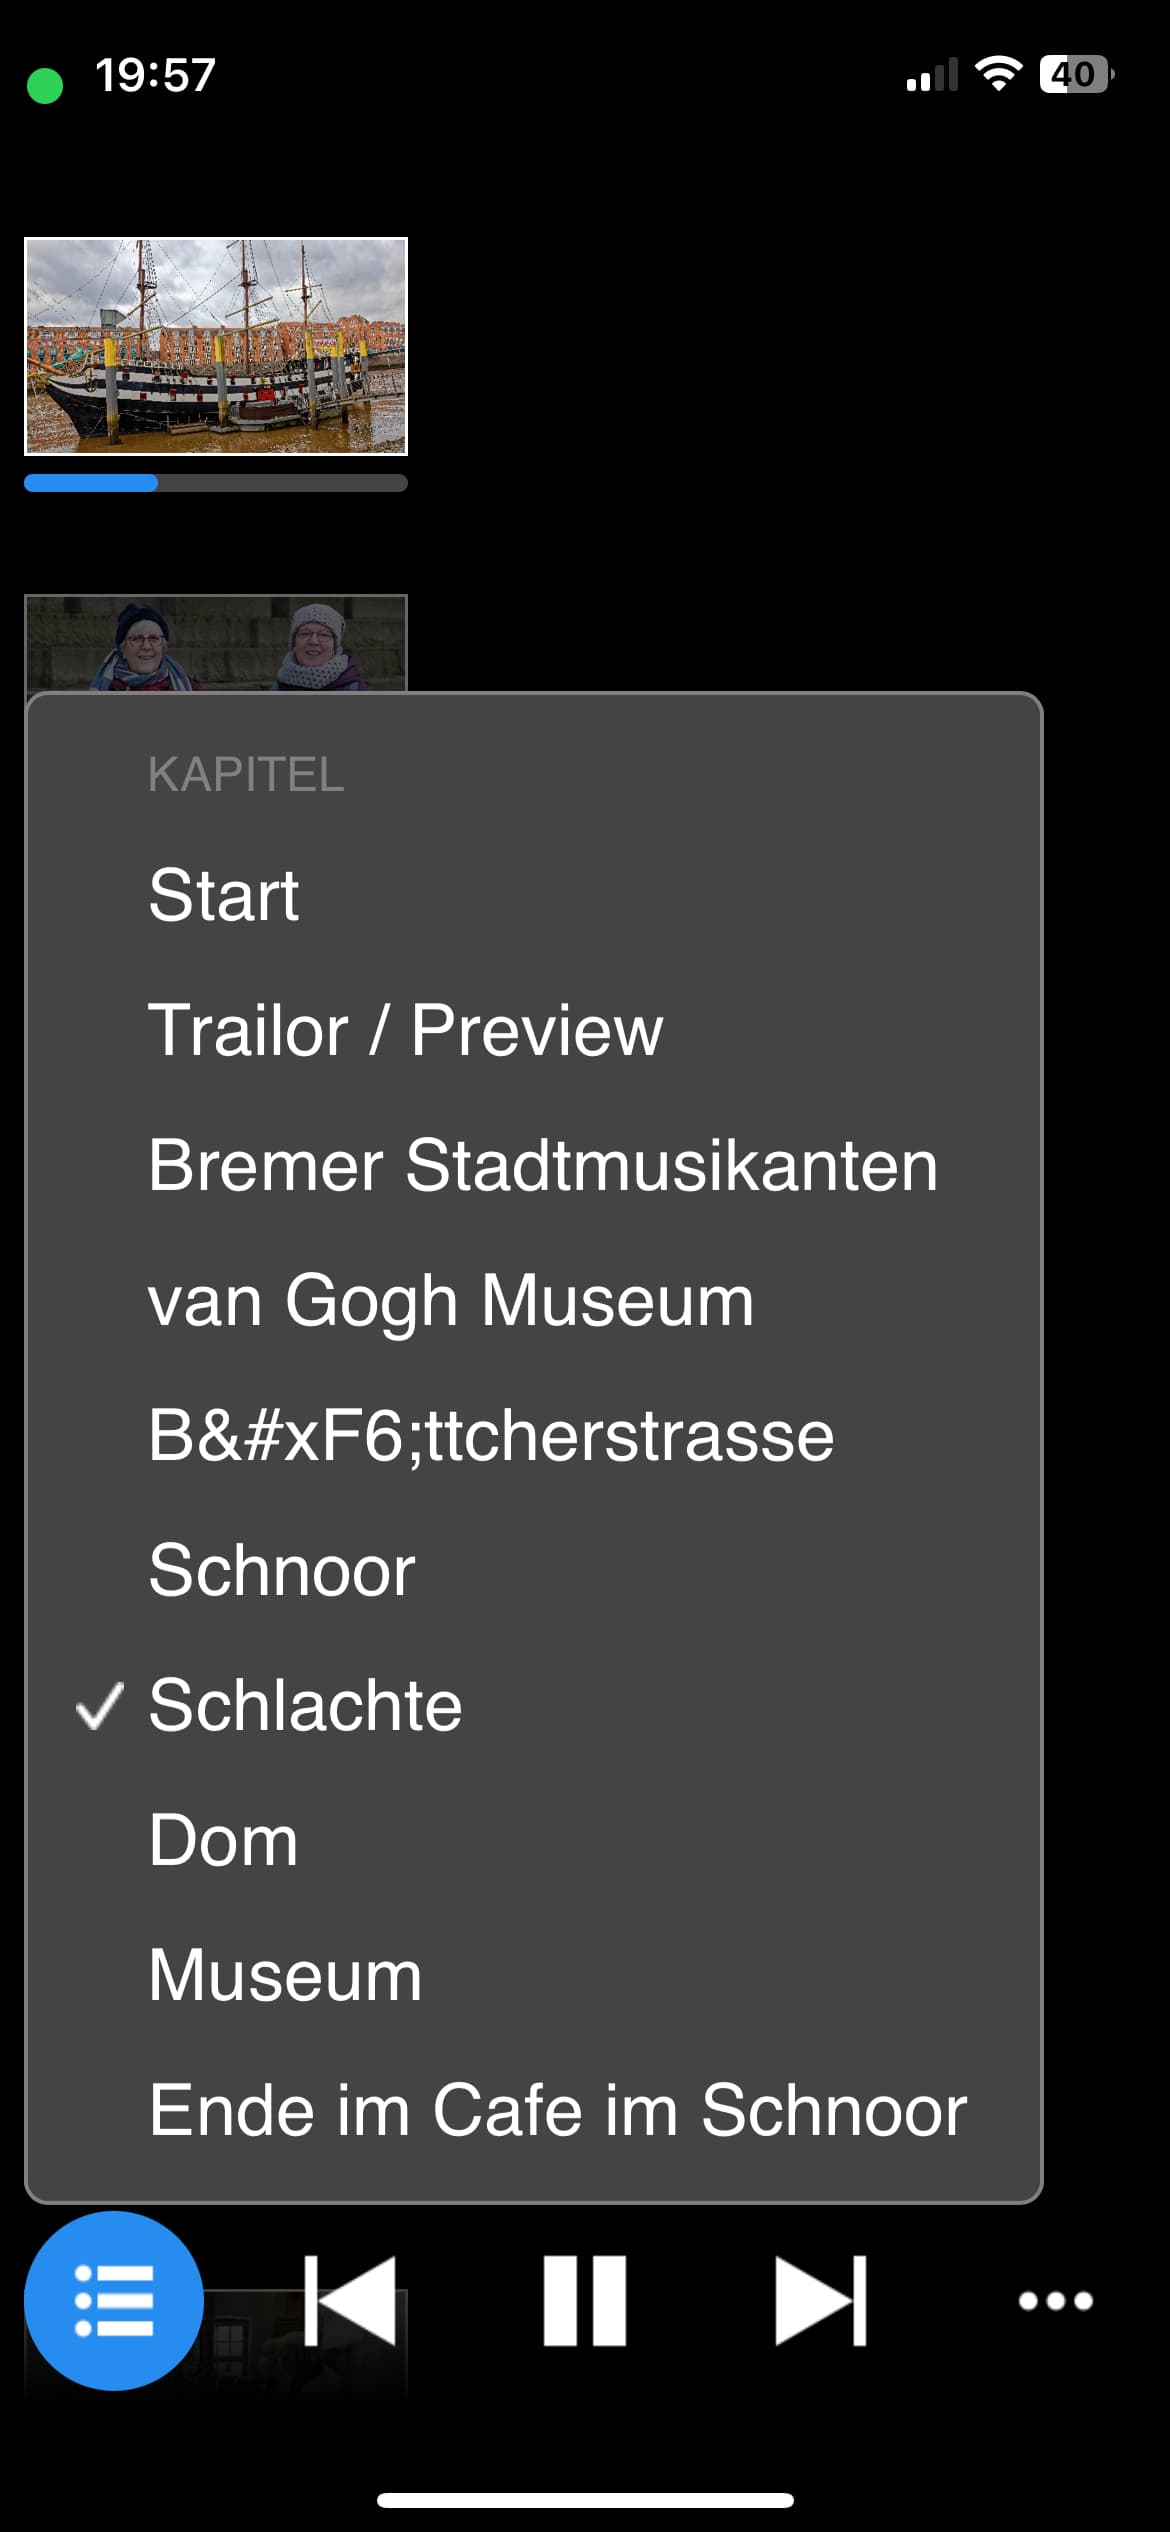Tap the blue chapter list button
The image size is (1170, 2532).
click(114, 2300)
